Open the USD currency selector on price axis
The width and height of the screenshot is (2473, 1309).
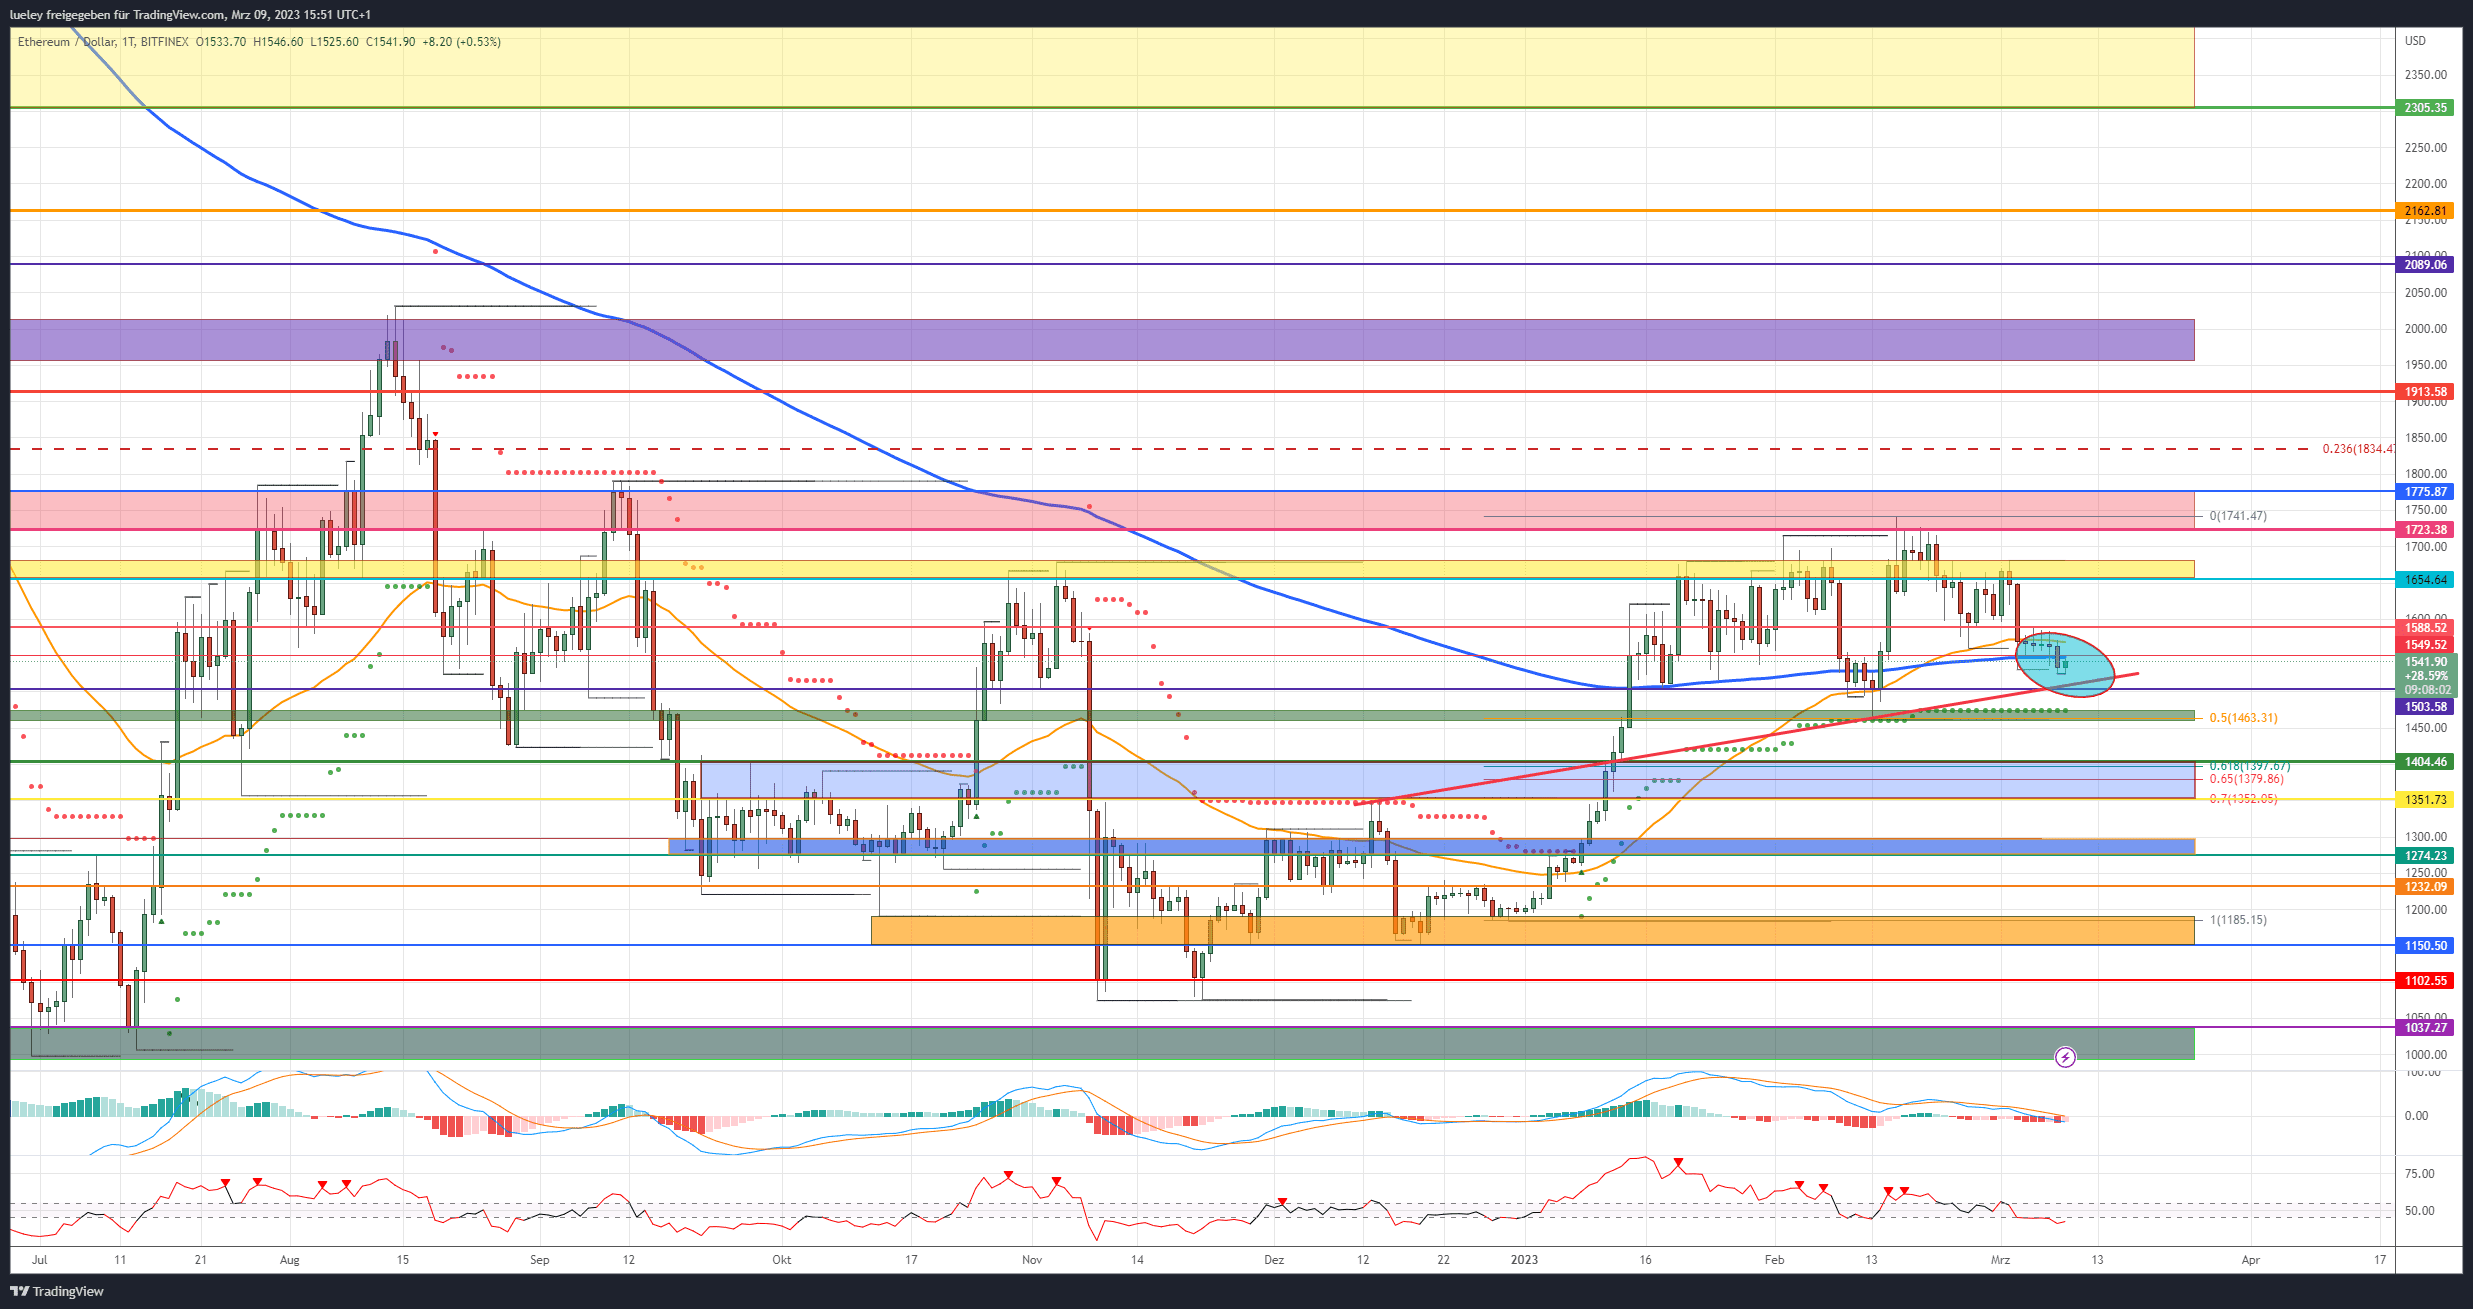click(x=2415, y=41)
